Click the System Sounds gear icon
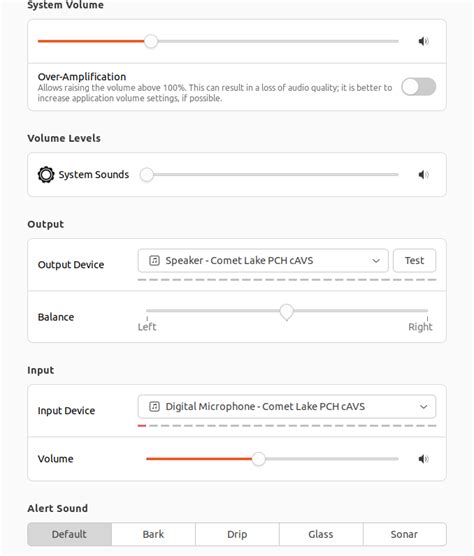This screenshot has height=556, width=474. (x=46, y=174)
